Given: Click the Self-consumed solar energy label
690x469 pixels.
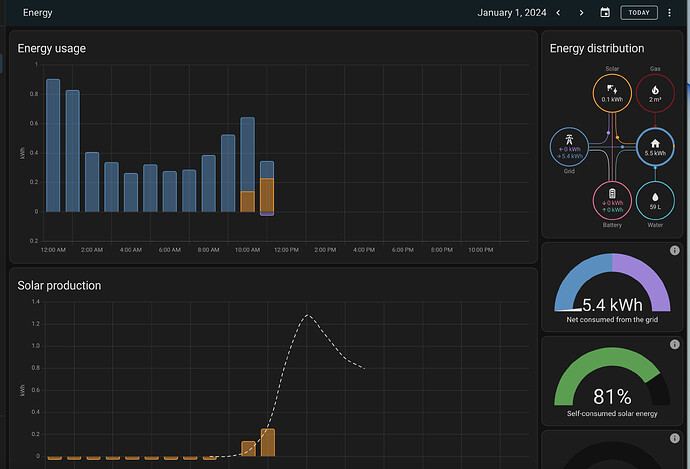Looking at the screenshot, I should pos(612,414).
